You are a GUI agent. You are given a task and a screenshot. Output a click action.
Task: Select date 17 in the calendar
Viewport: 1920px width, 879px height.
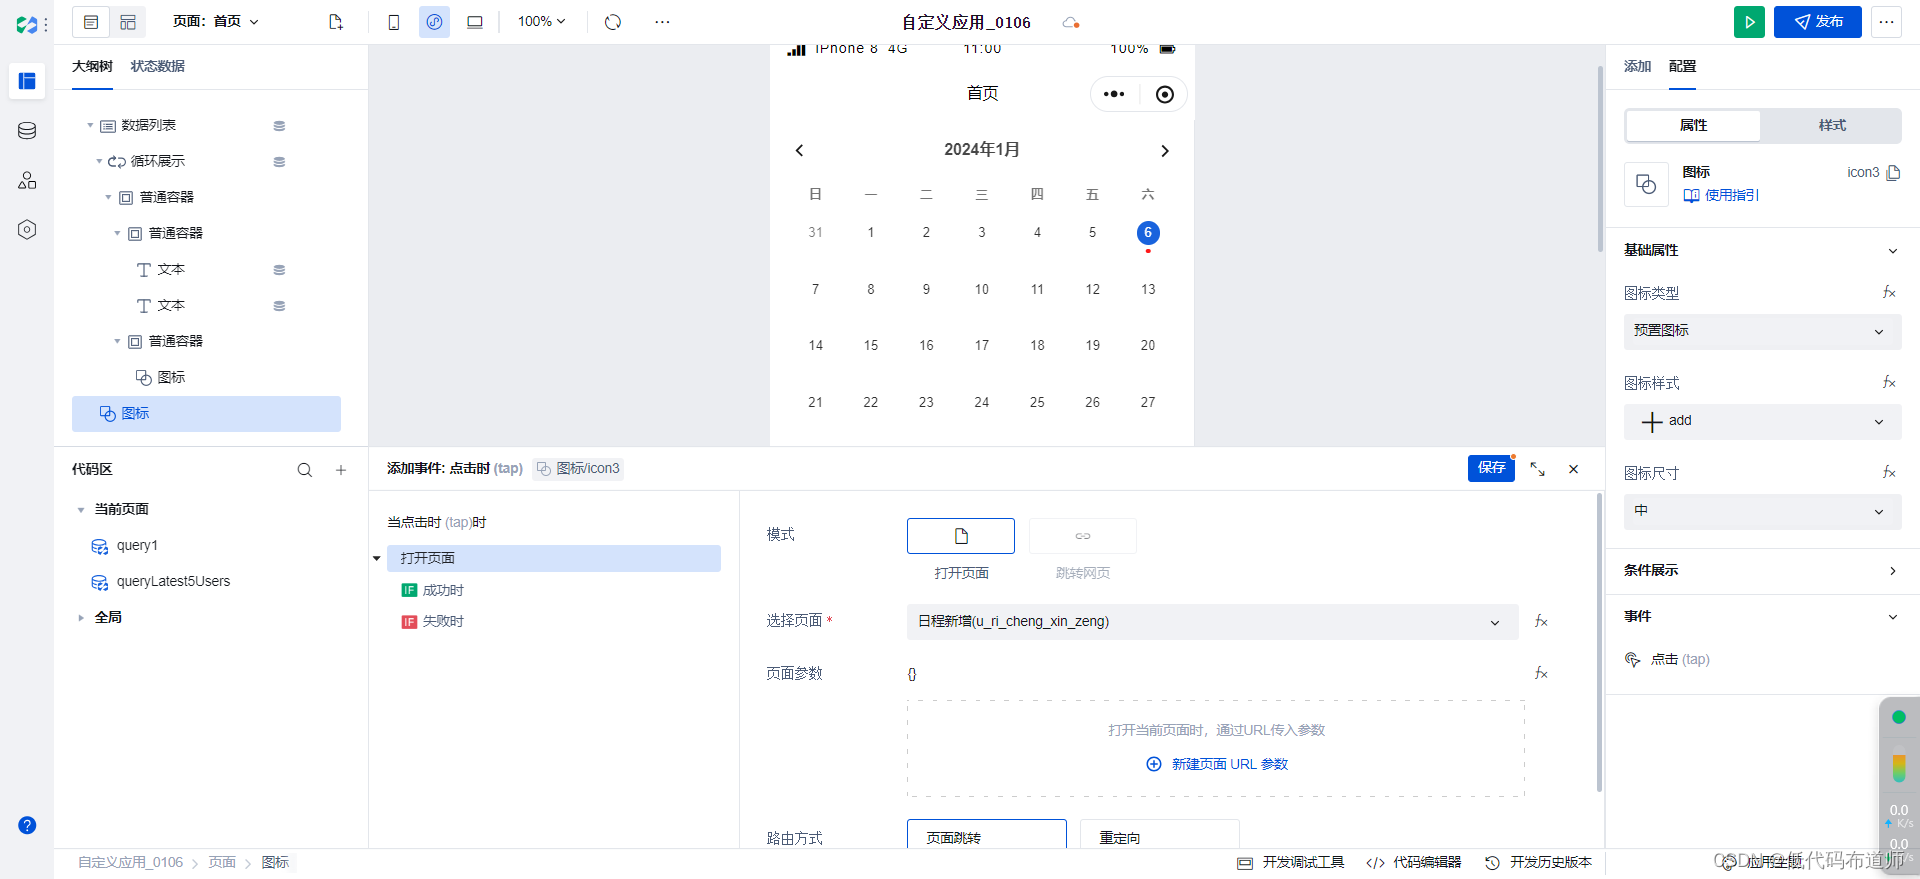982,346
